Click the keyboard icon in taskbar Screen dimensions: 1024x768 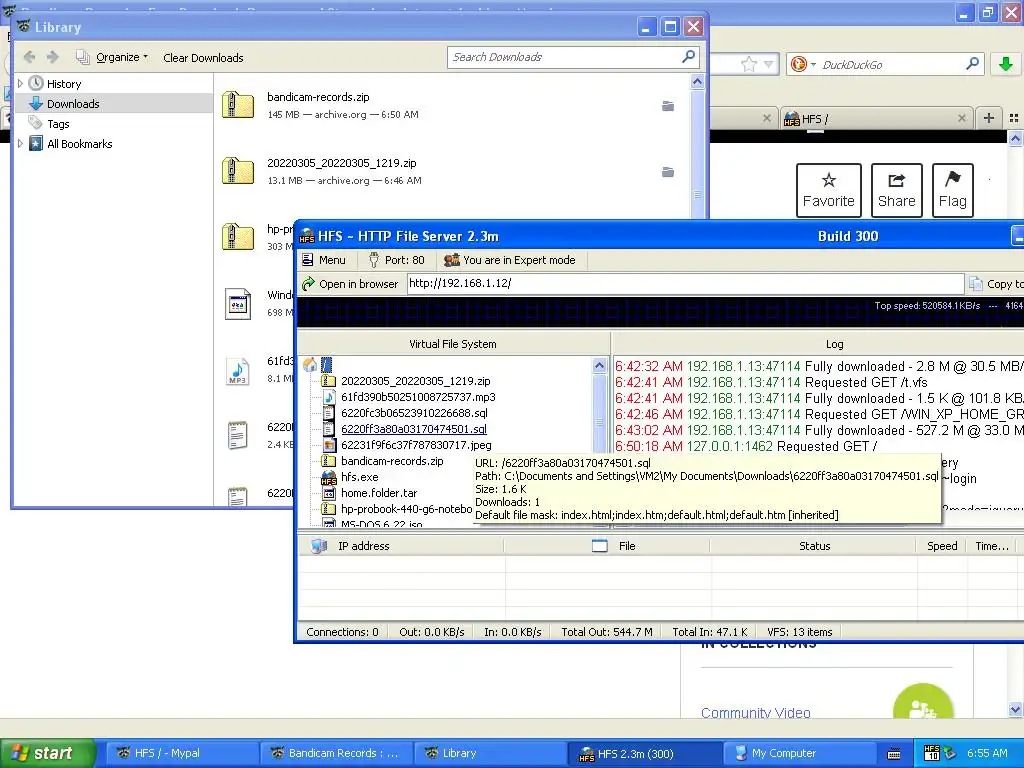point(894,754)
